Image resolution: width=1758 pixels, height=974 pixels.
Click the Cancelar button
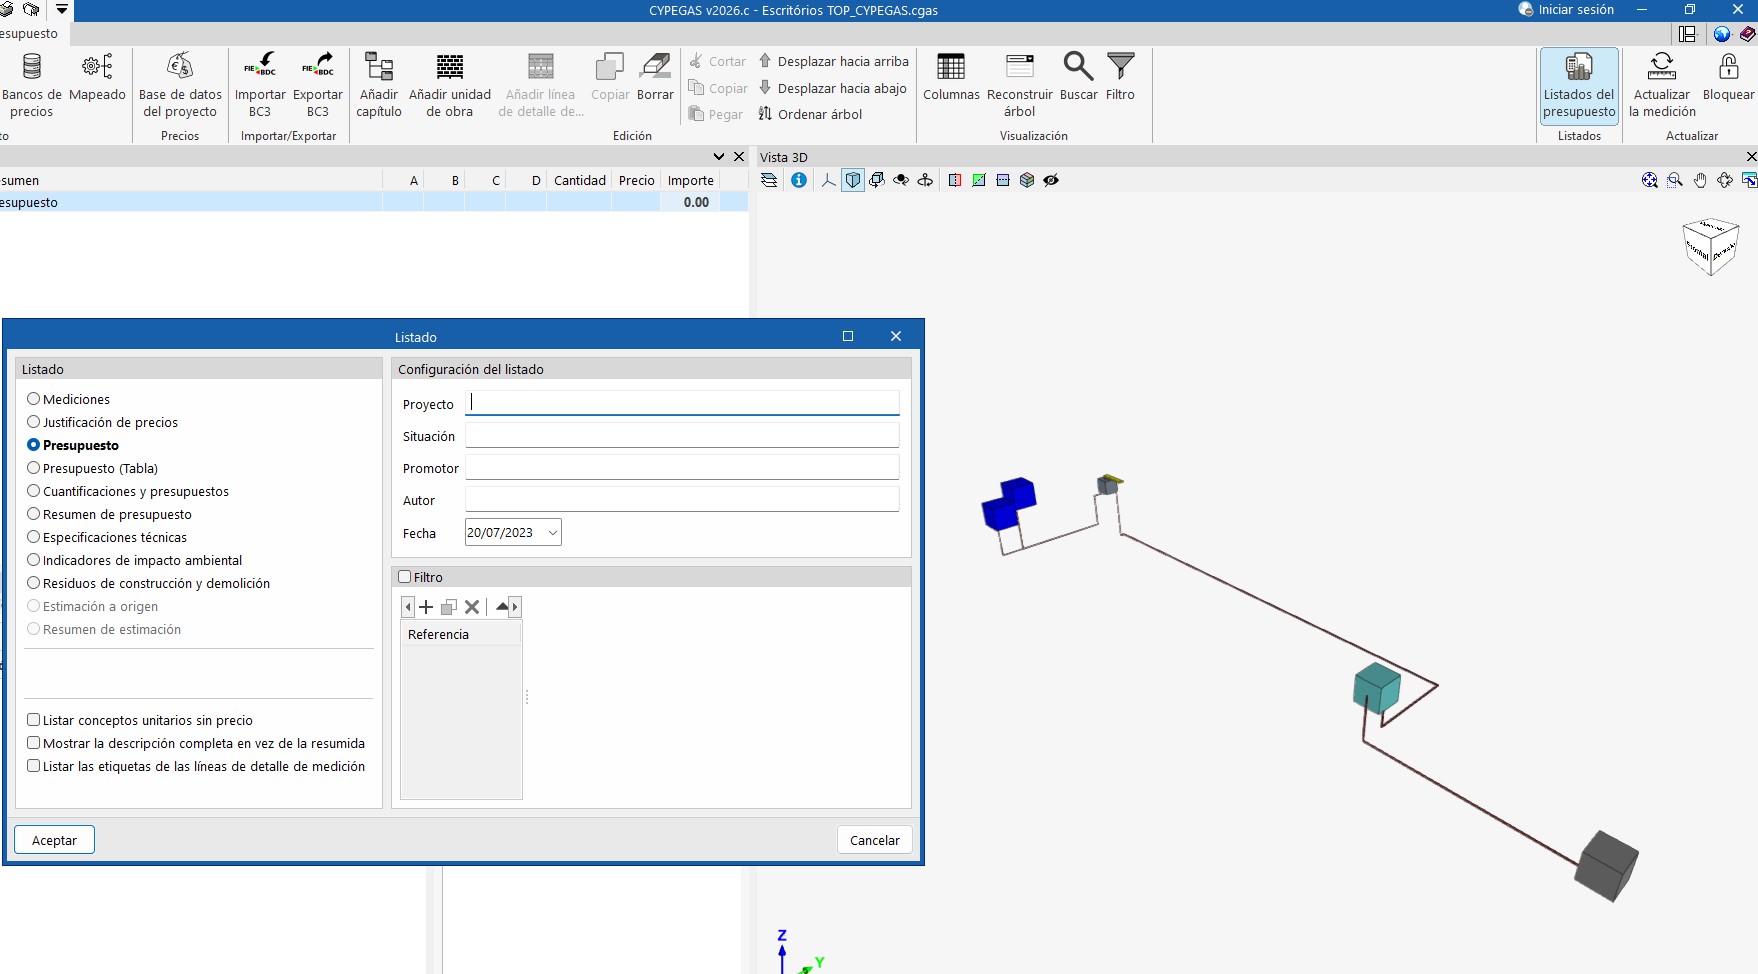[875, 840]
